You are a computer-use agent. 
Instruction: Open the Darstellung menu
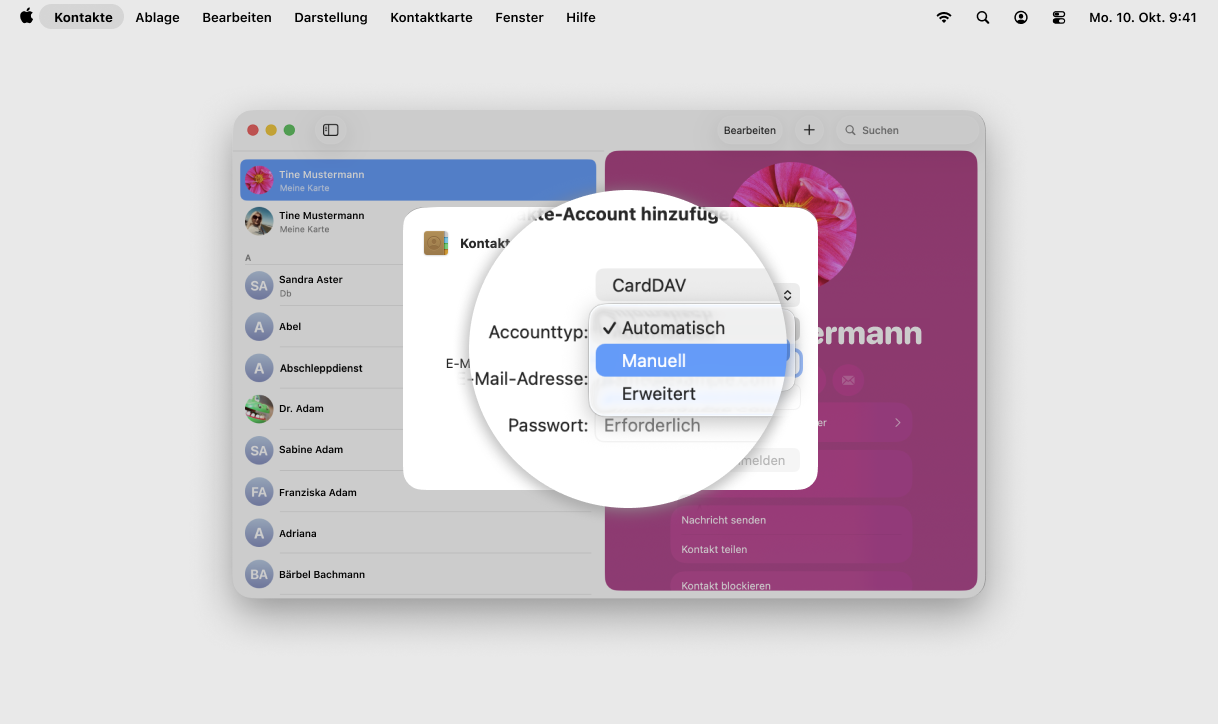click(330, 17)
